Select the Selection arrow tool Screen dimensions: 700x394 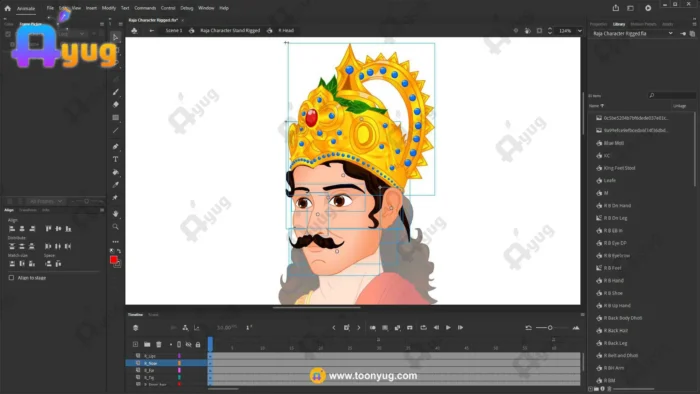116,37
